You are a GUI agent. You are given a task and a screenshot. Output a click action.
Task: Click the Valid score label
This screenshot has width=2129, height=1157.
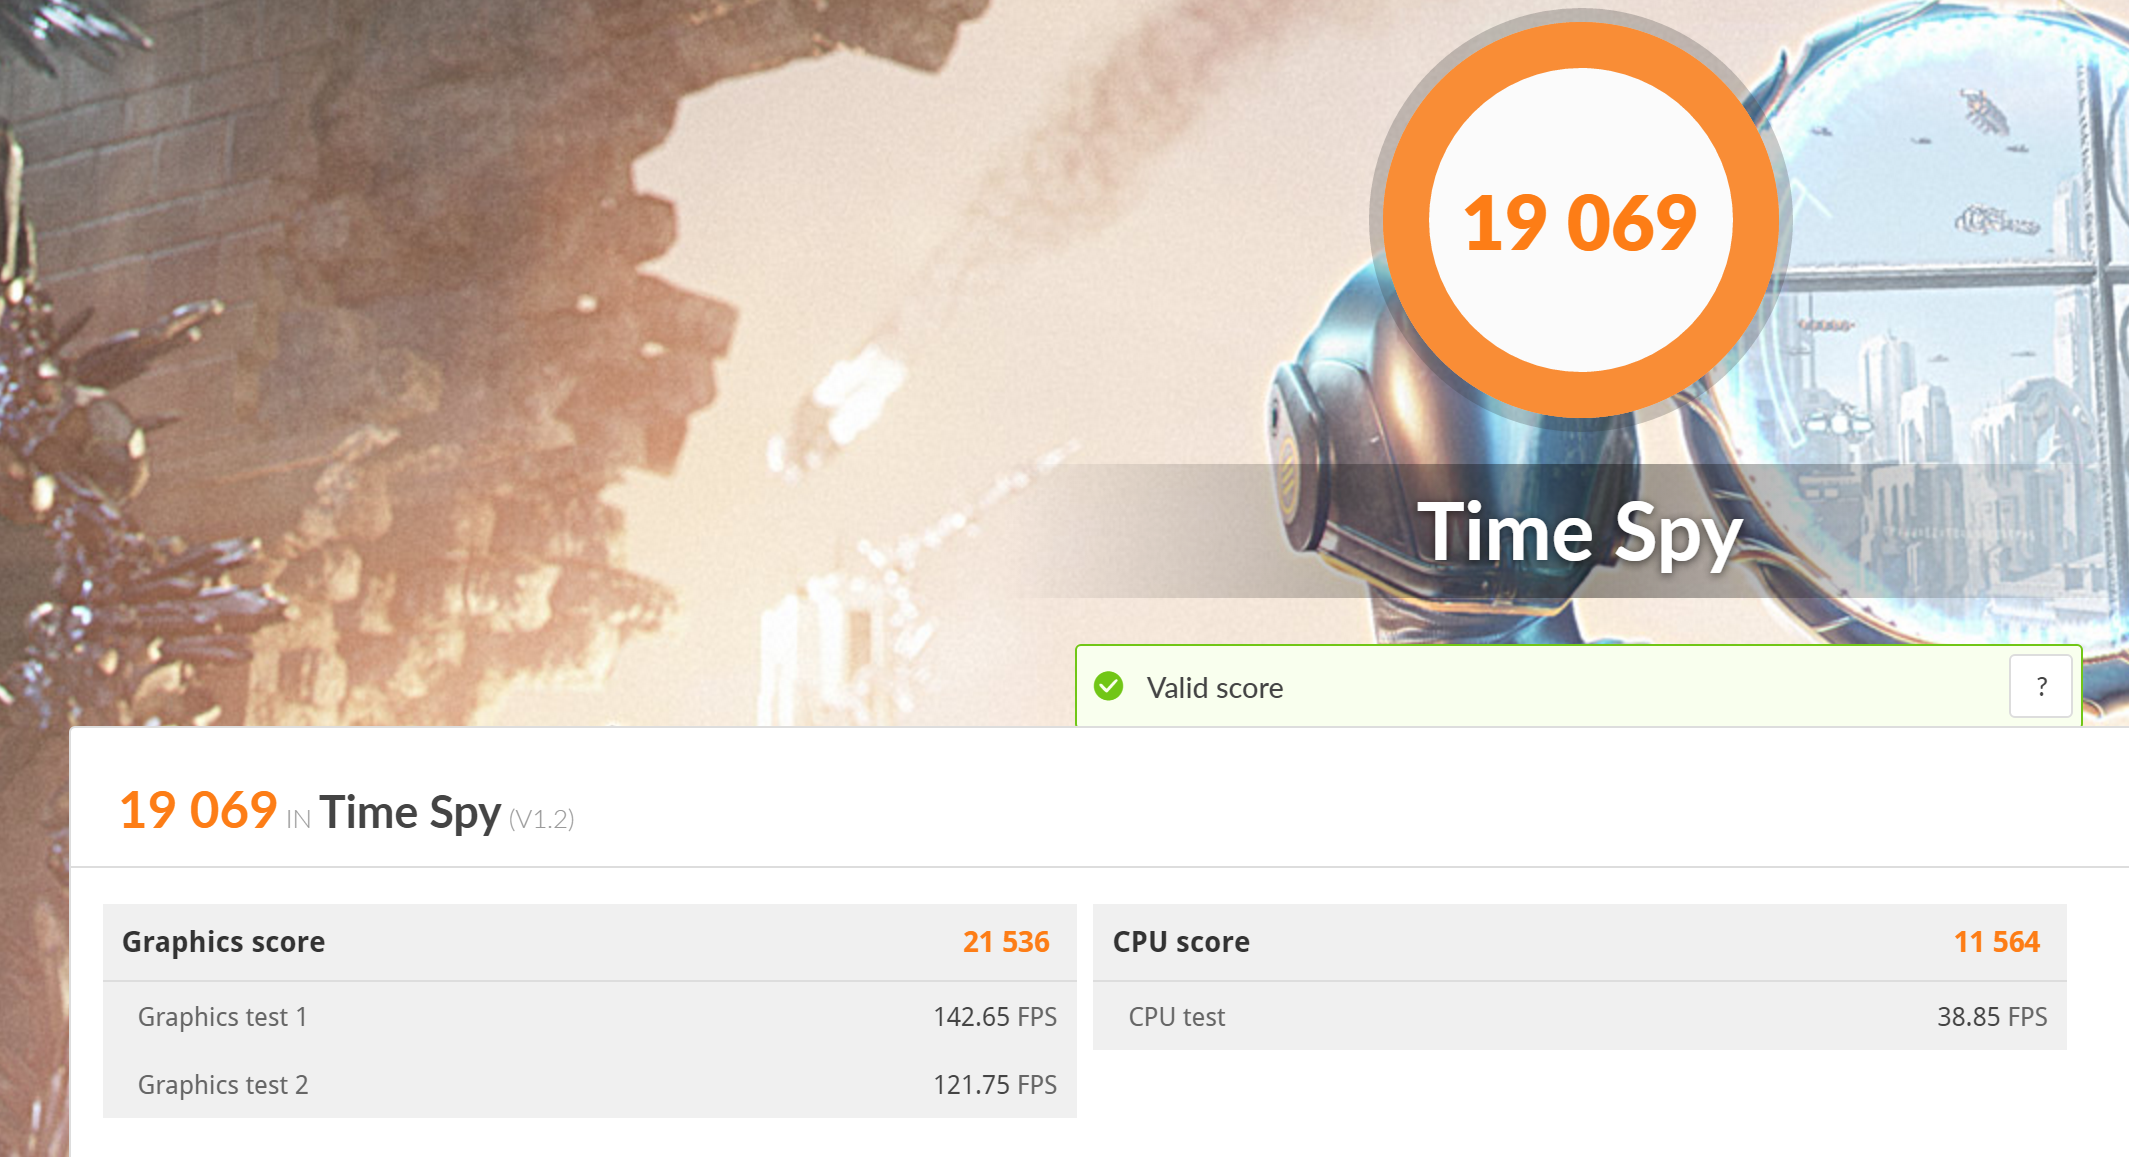pos(1215,688)
